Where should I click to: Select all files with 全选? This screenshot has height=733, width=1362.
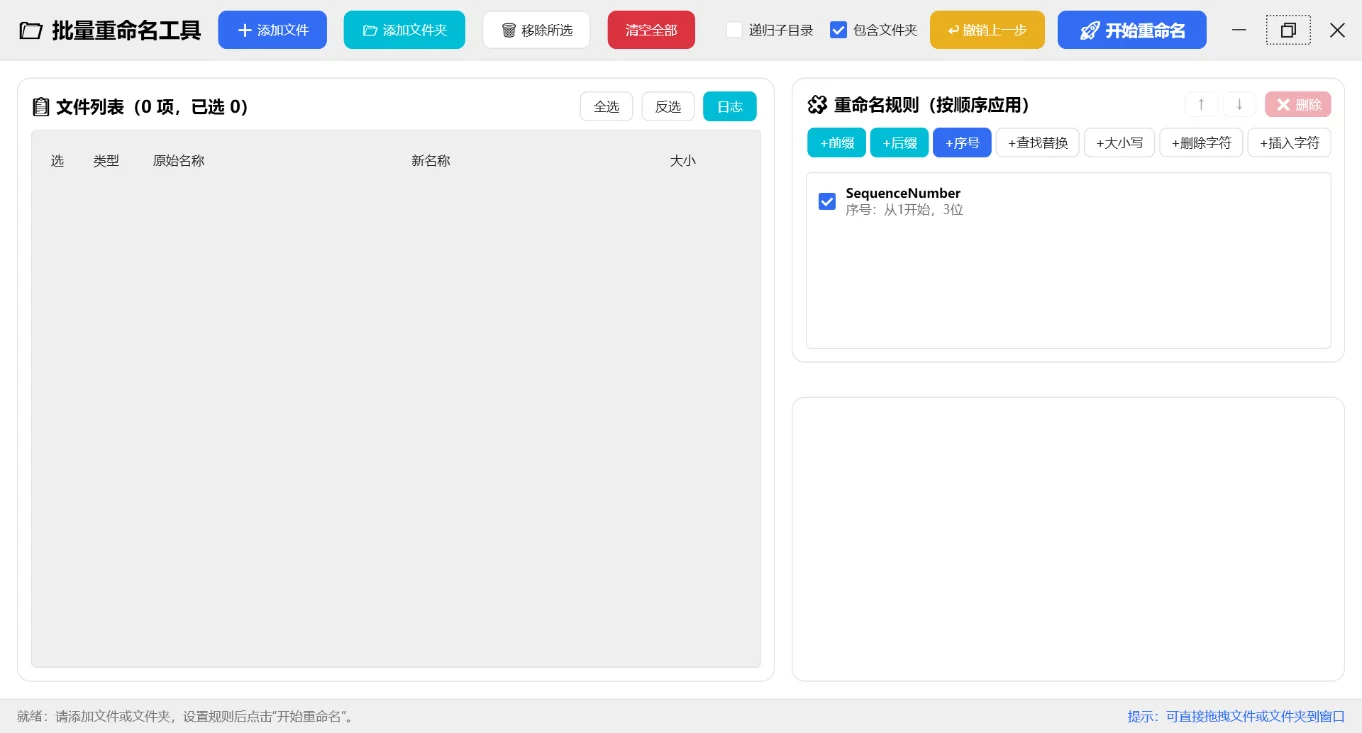pyautogui.click(x=606, y=107)
